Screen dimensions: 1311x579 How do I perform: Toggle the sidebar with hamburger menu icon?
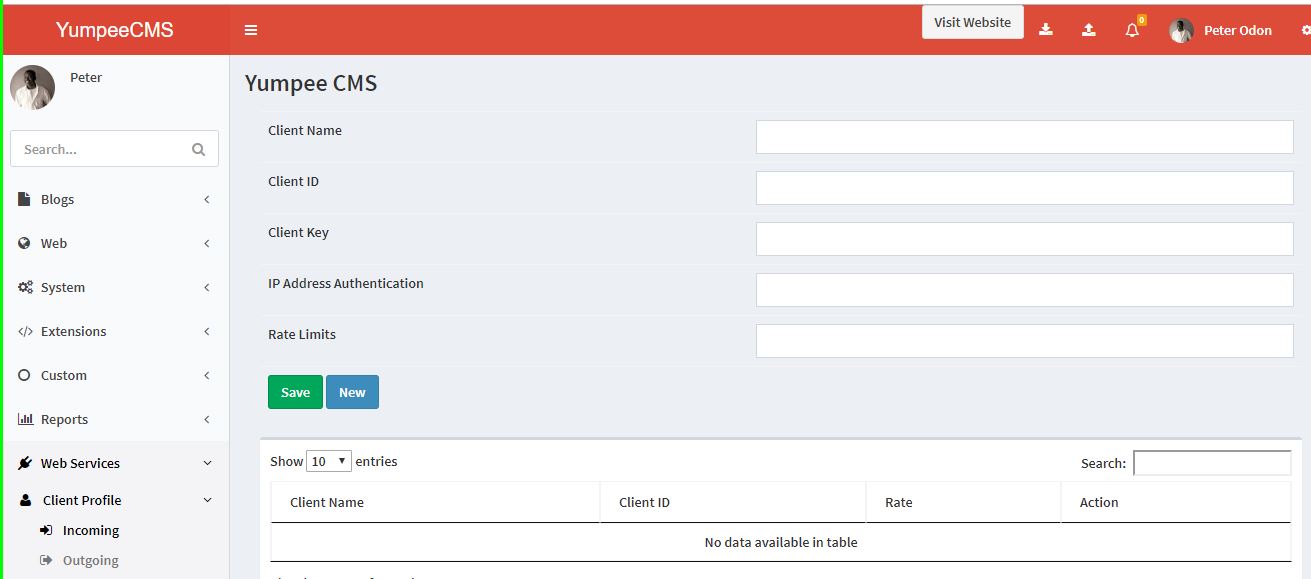tap(251, 30)
